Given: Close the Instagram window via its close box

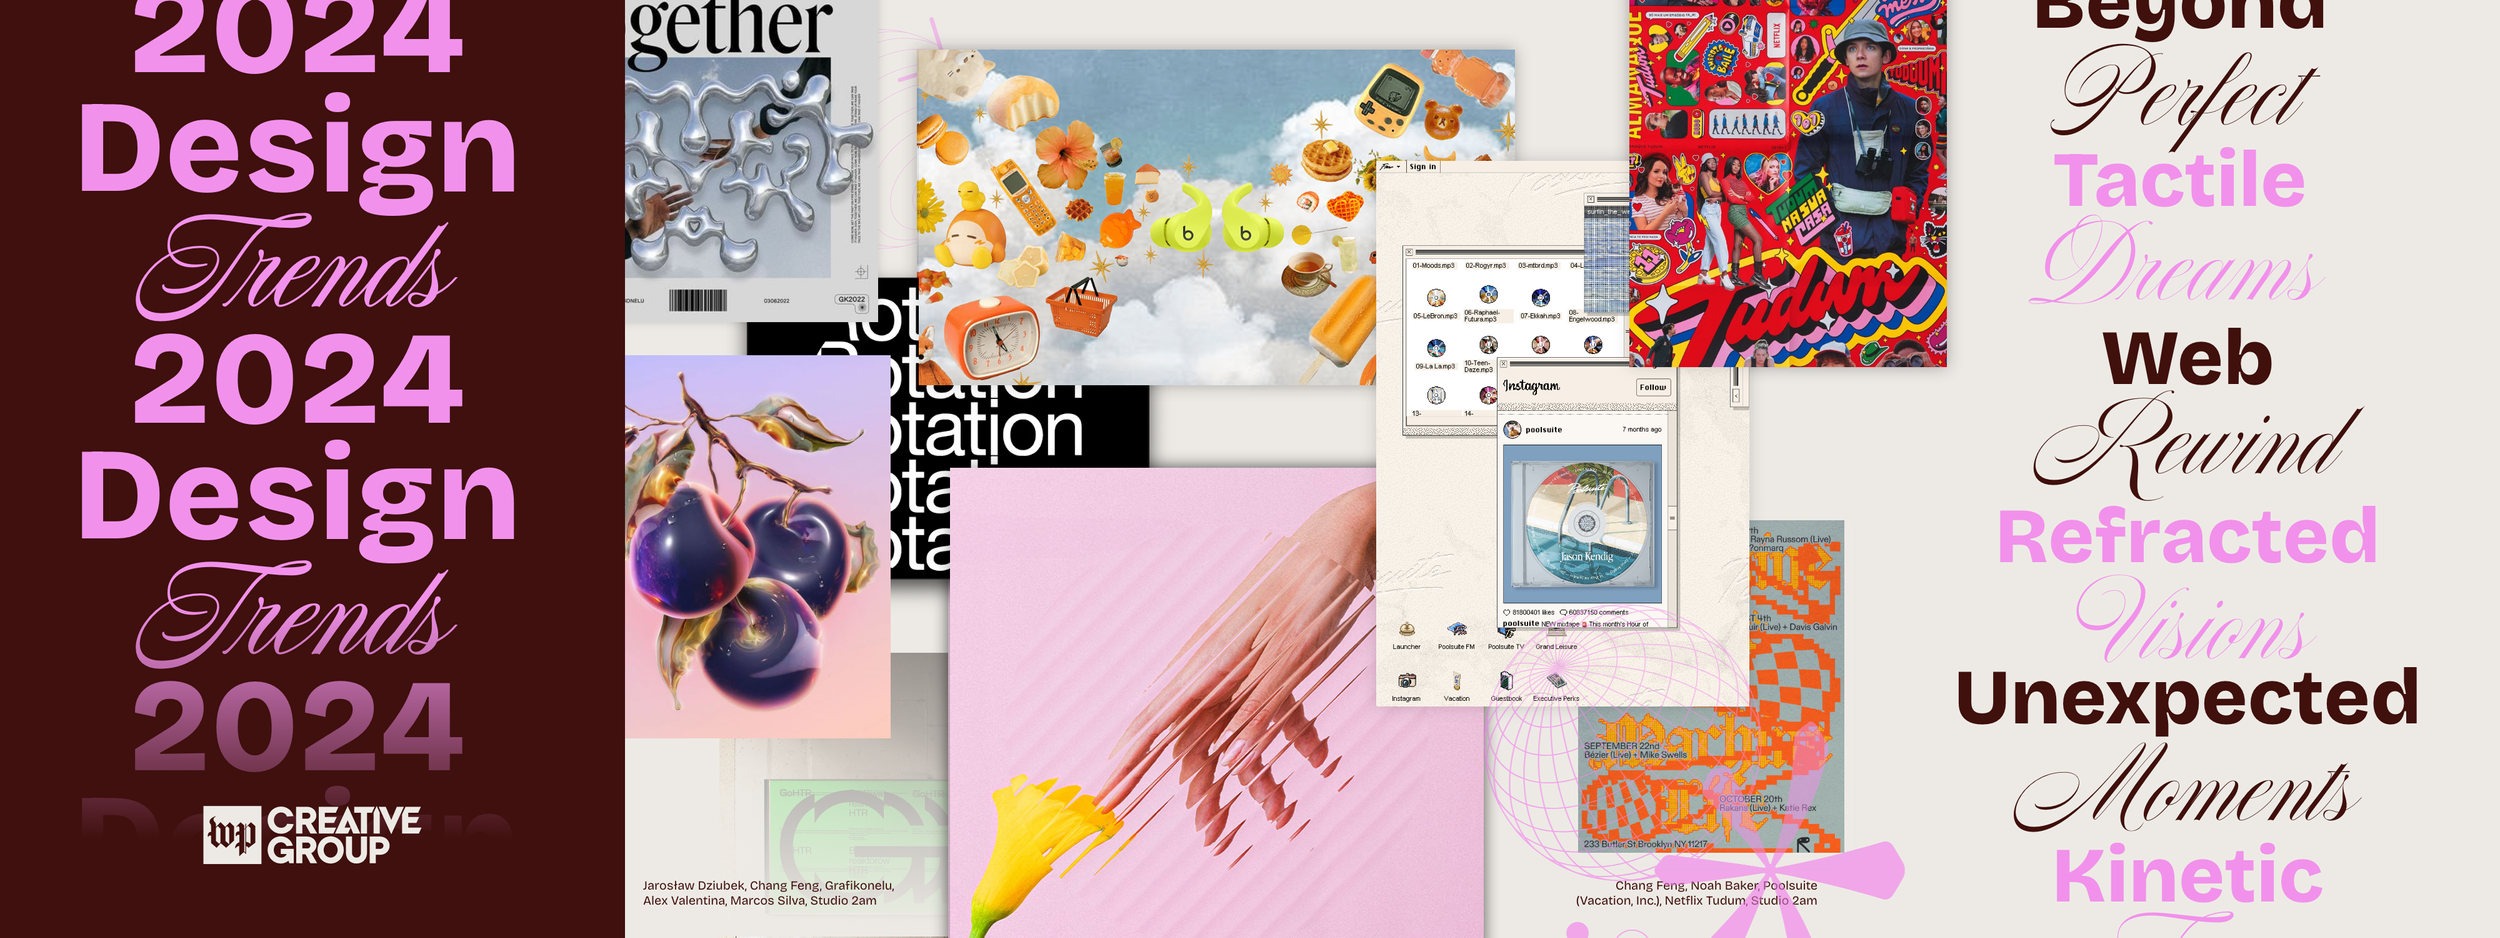Looking at the screenshot, I should coord(1503,364).
